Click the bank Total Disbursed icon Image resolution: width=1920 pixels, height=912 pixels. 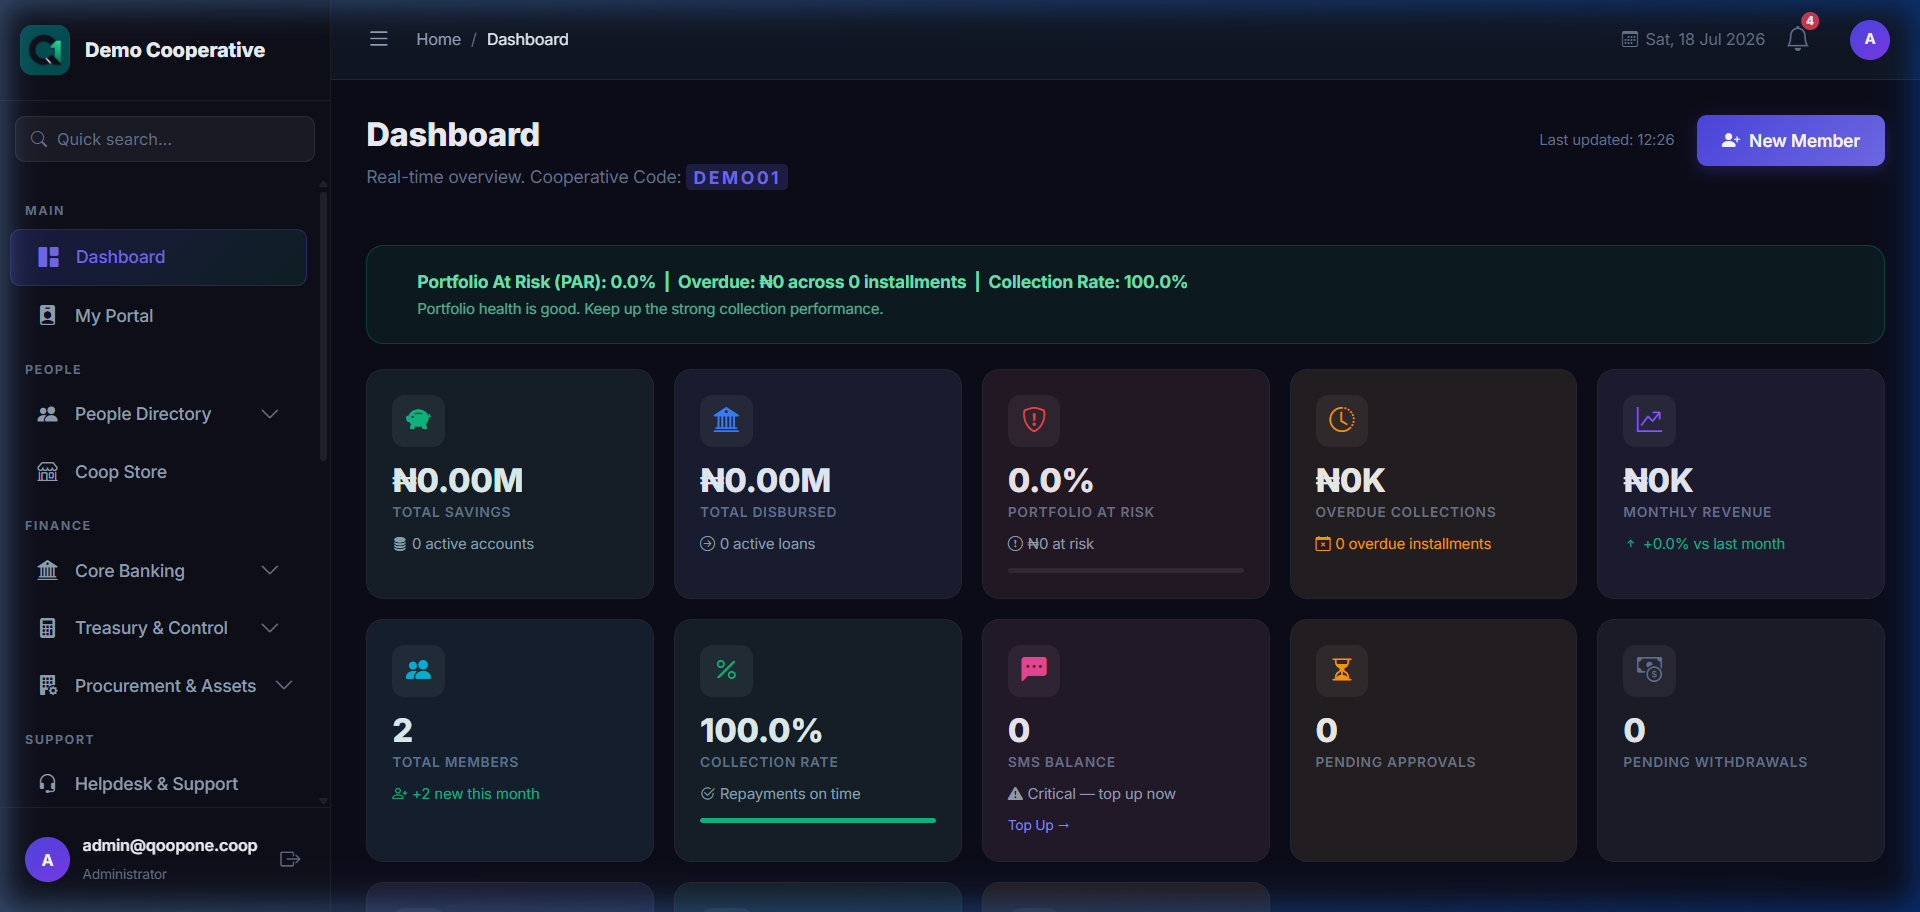(726, 420)
